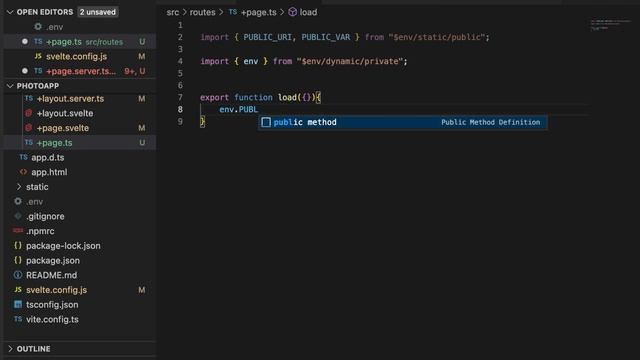This screenshot has width=640, height=360.
Task: Click JS icon of svelte.config.js in open editors
Action: tap(38, 56)
